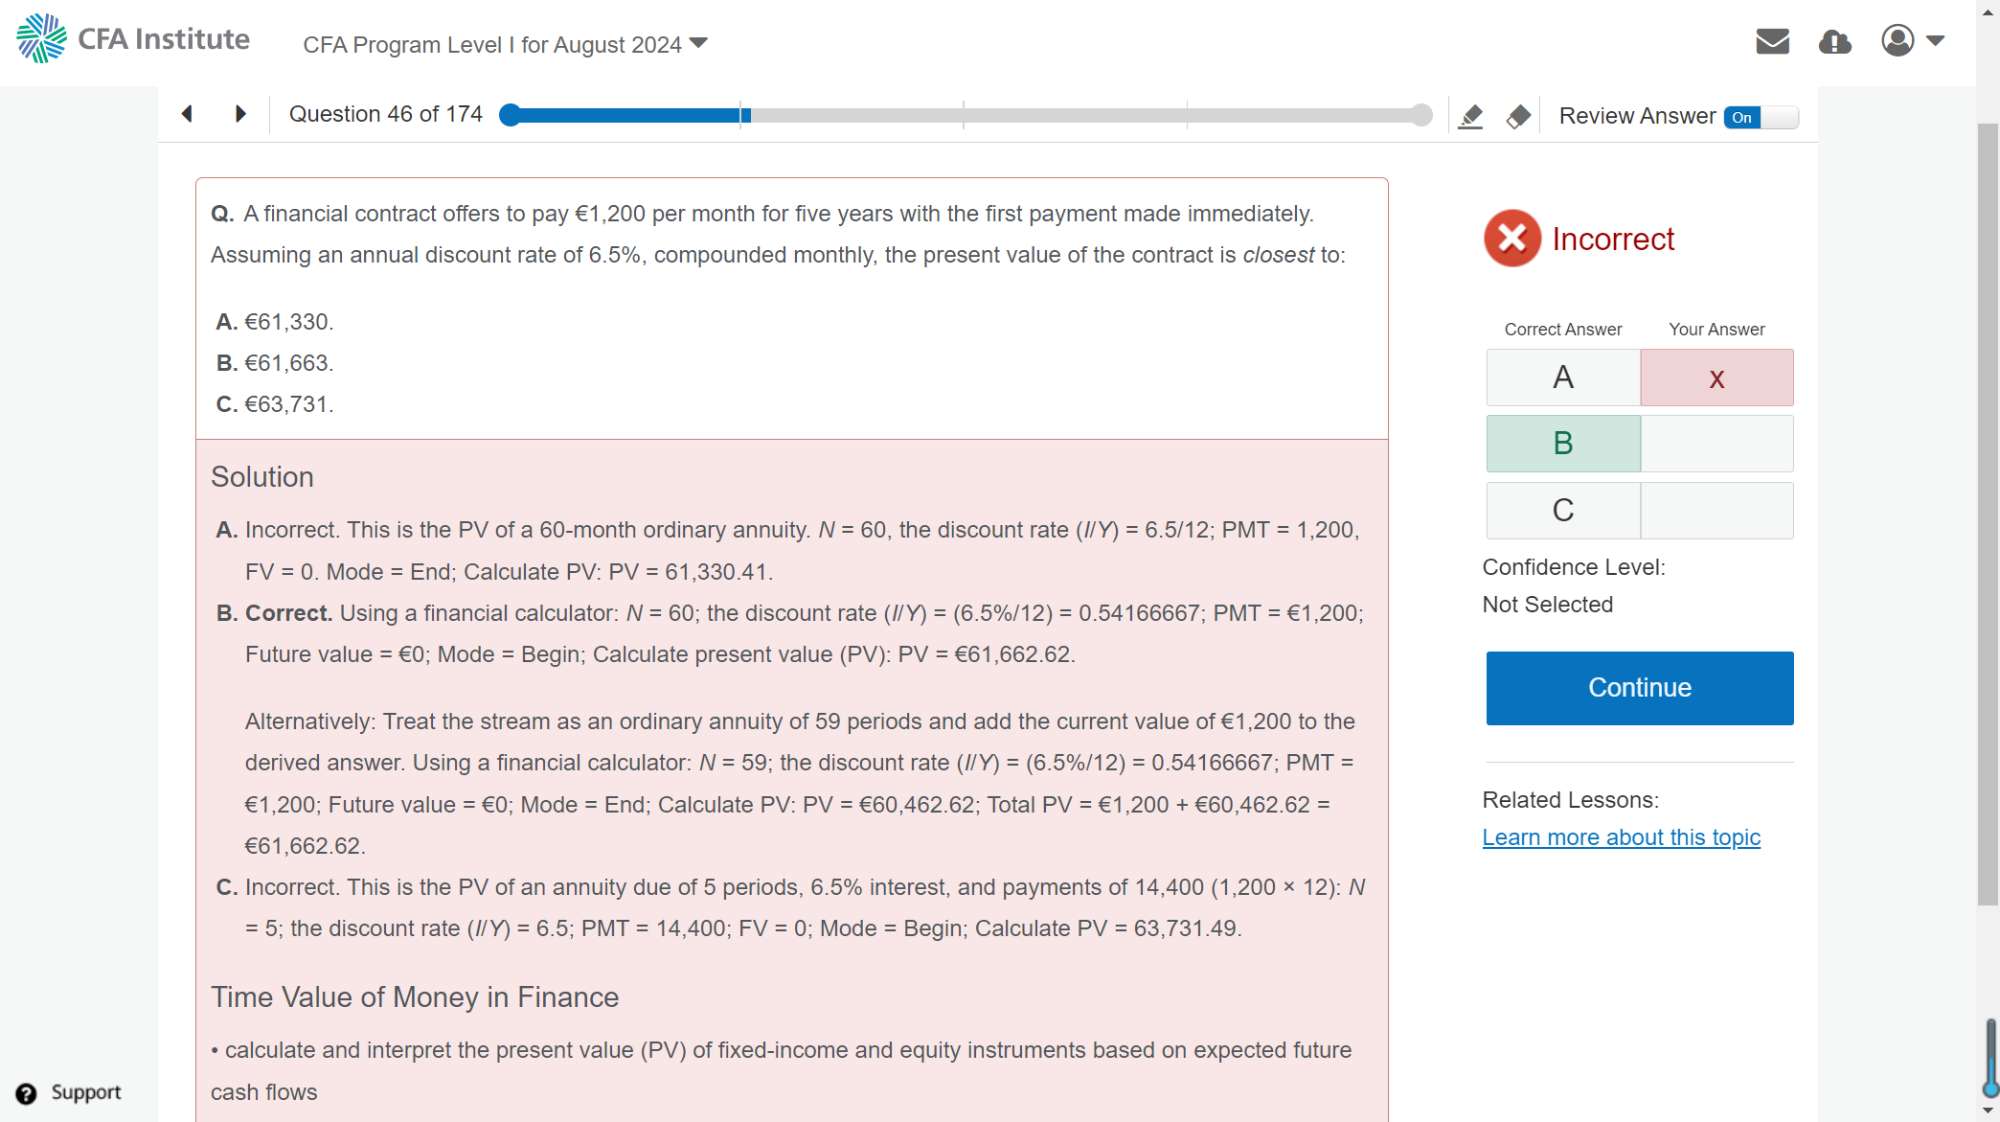Go to the next question arrow

click(x=240, y=114)
